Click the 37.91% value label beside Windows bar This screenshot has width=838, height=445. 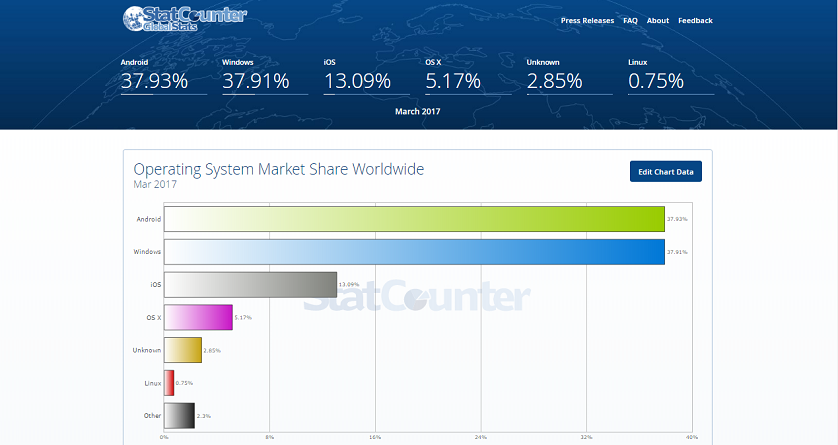coord(677,252)
